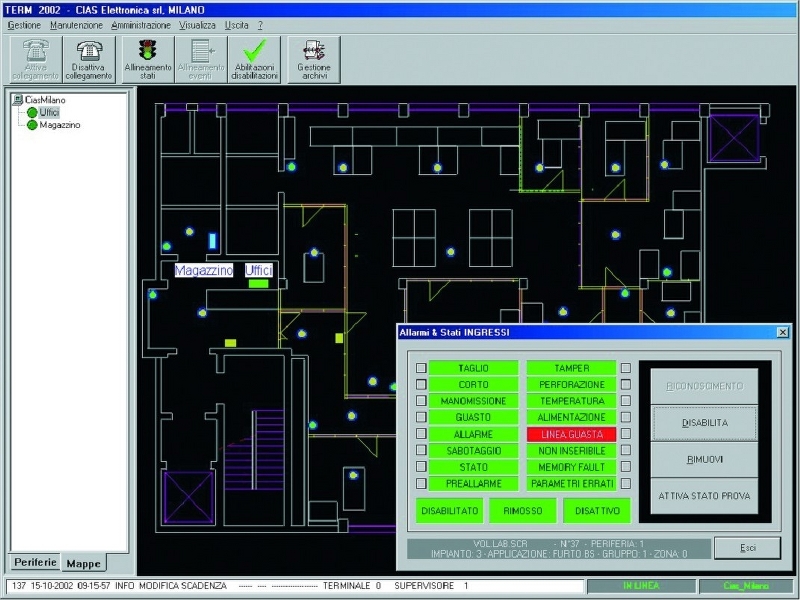This screenshot has width=800, height=600.
Task: Open the Manutenzione menu
Action: [76, 24]
